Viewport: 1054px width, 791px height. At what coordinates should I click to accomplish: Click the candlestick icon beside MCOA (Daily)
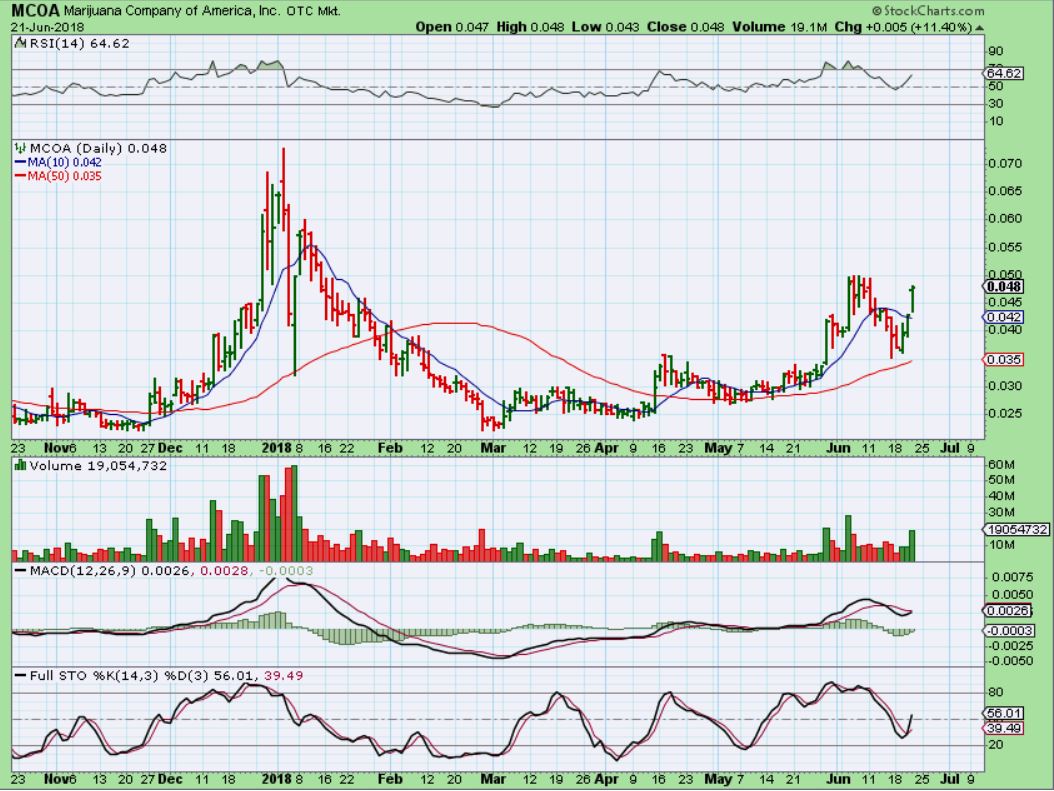(x=21, y=148)
